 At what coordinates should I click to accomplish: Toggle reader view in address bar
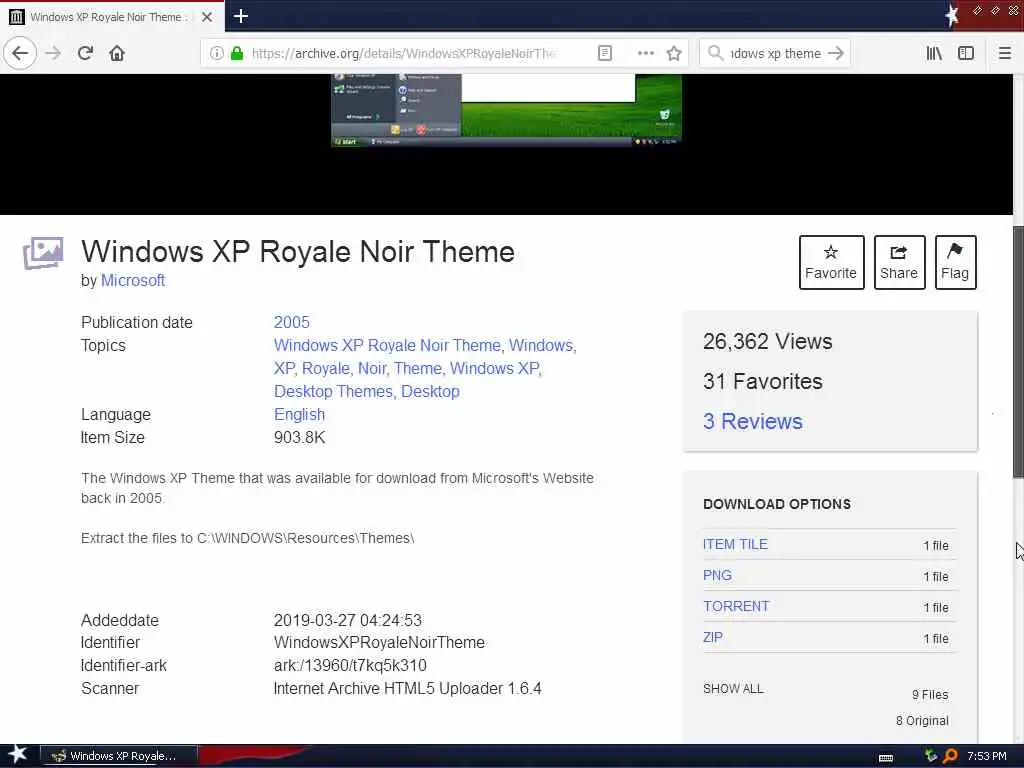pos(605,54)
